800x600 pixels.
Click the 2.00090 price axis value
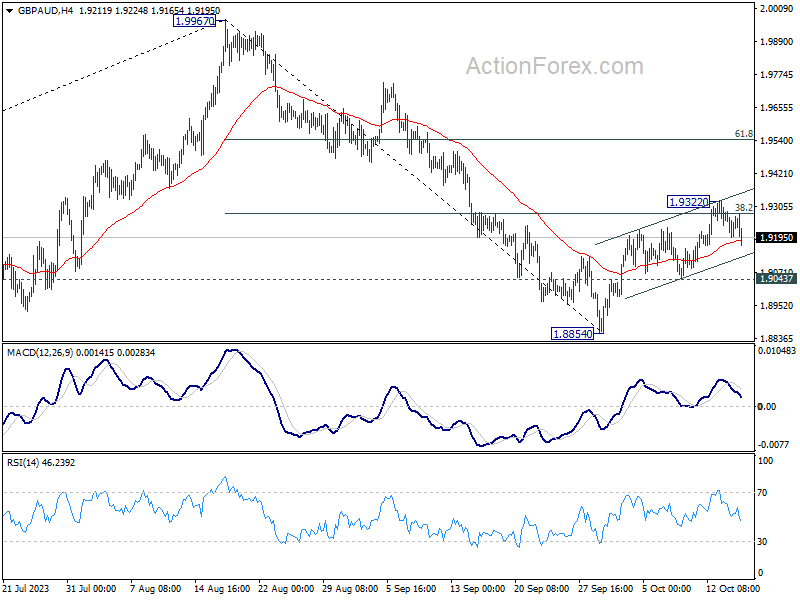click(x=777, y=9)
